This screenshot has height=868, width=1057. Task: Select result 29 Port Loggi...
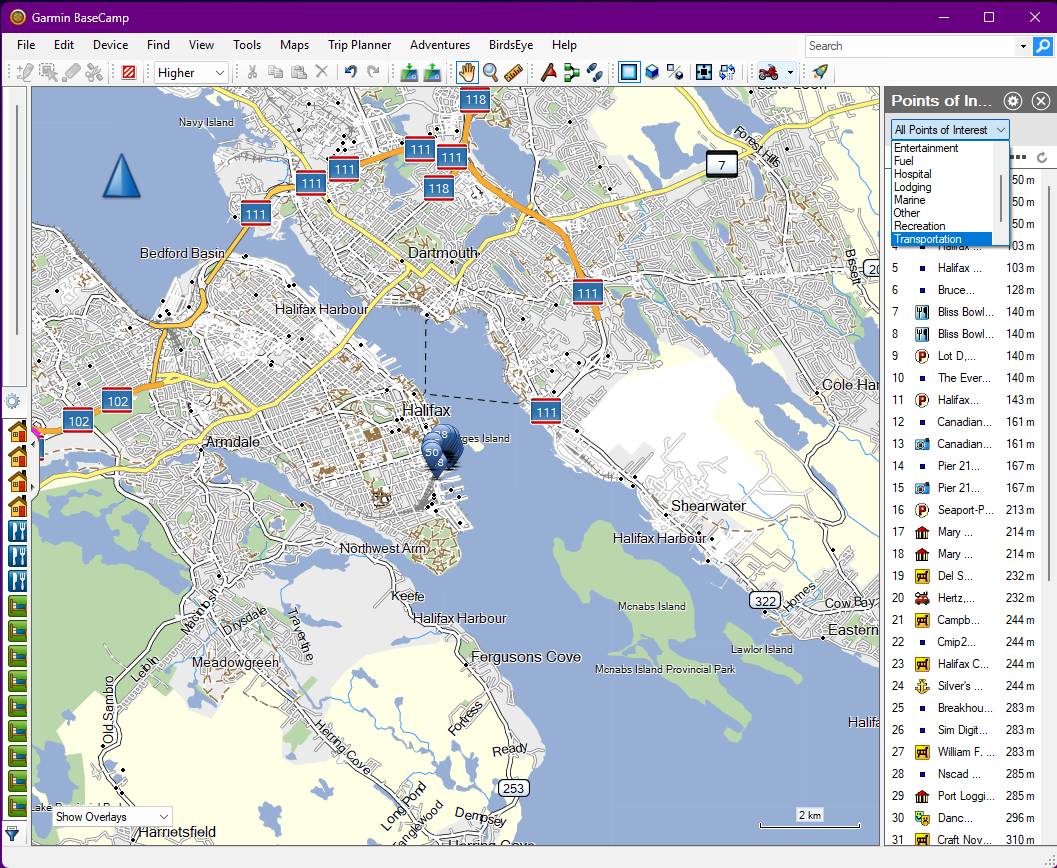tap(963, 796)
